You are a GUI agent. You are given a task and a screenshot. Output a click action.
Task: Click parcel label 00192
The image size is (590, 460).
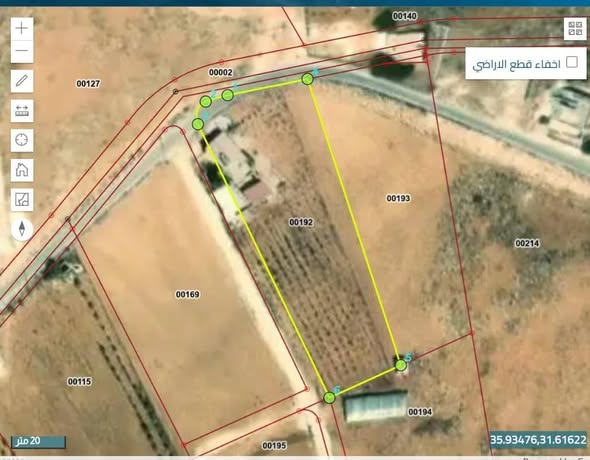301,222
